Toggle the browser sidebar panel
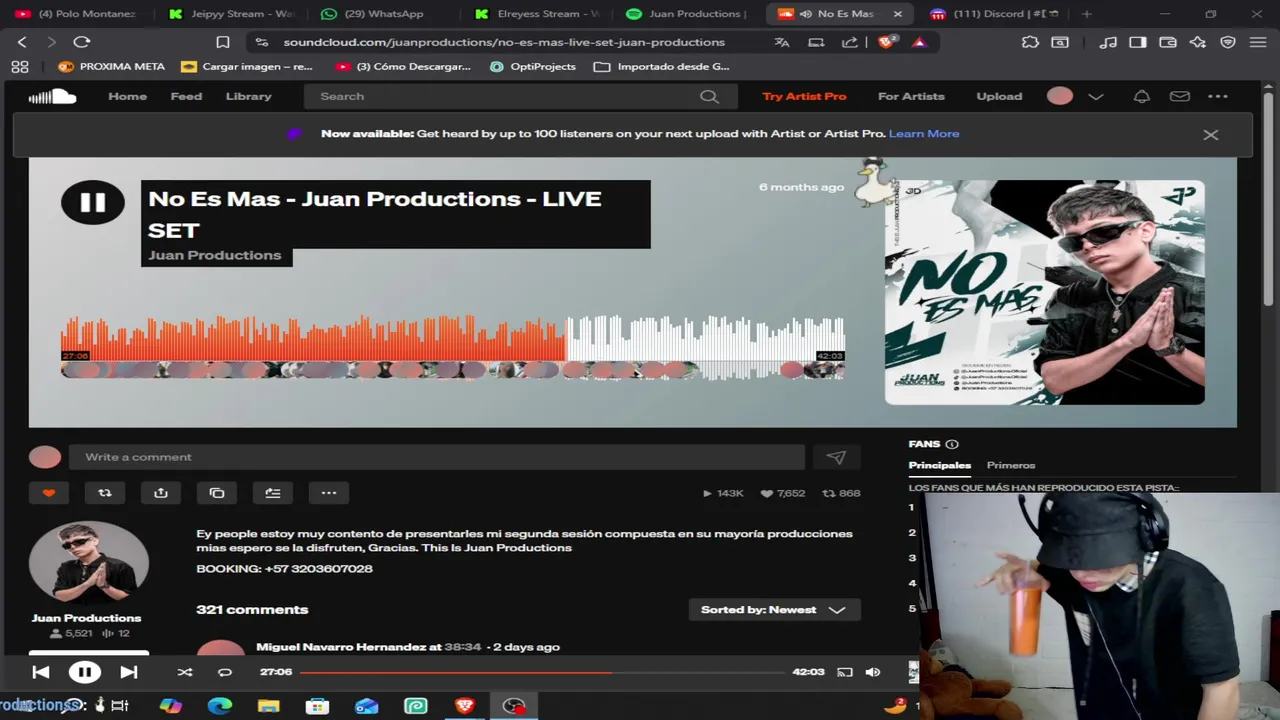The image size is (1280, 720). 1138,42
